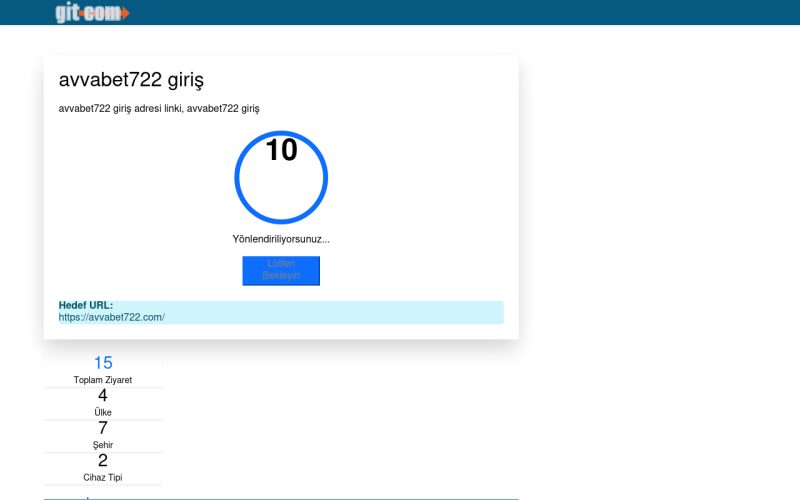Image resolution: width=800 pixels, height=500 pixels.
Task: Click the countdown number 10
Action: pyautogui.click(x=281, y=150)
